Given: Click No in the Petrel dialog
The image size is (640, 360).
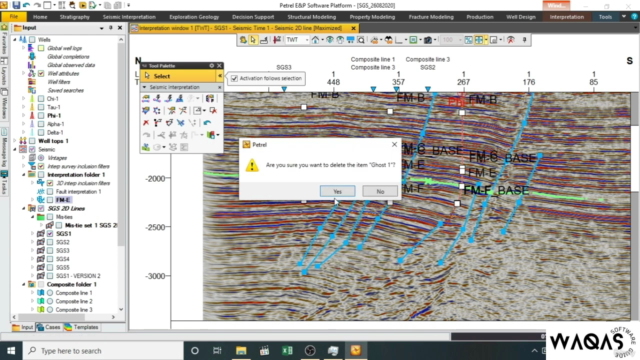Looking at the screenshot, I should click(x=380, y=191).
